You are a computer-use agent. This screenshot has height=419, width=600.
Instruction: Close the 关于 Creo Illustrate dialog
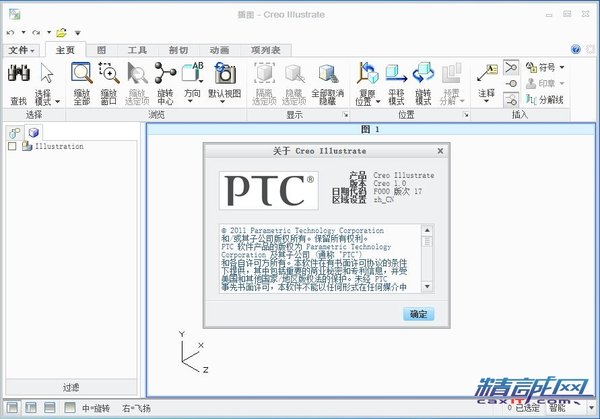(440, 151)
